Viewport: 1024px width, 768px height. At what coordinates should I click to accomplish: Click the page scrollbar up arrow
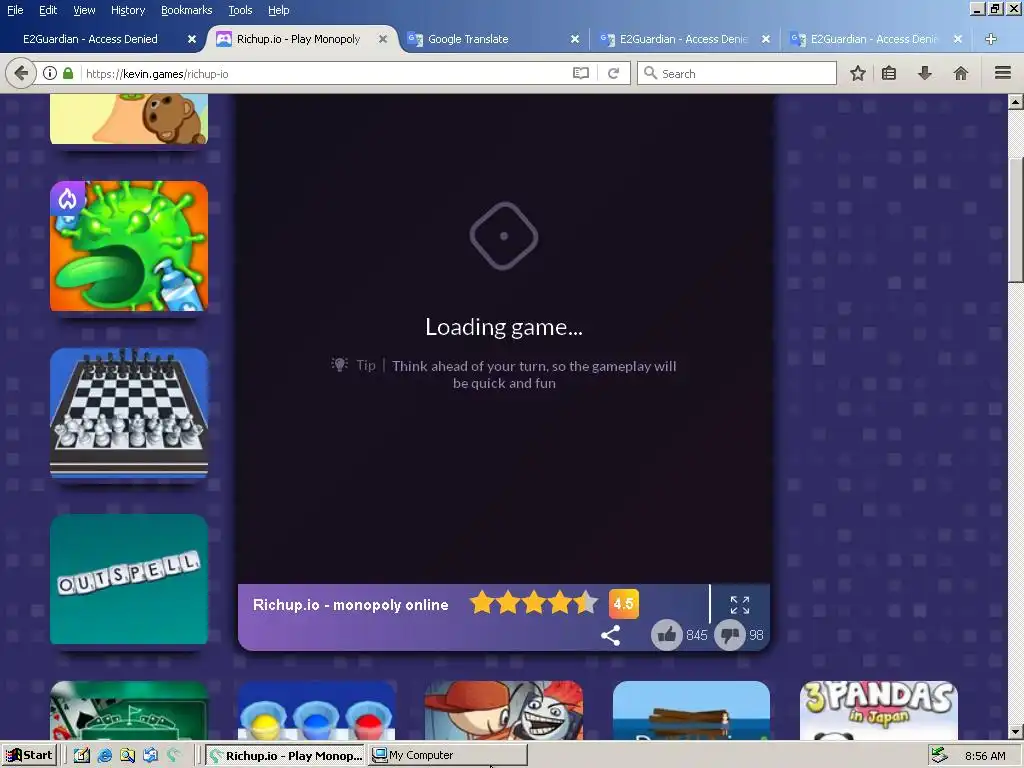click(1015, 102)
